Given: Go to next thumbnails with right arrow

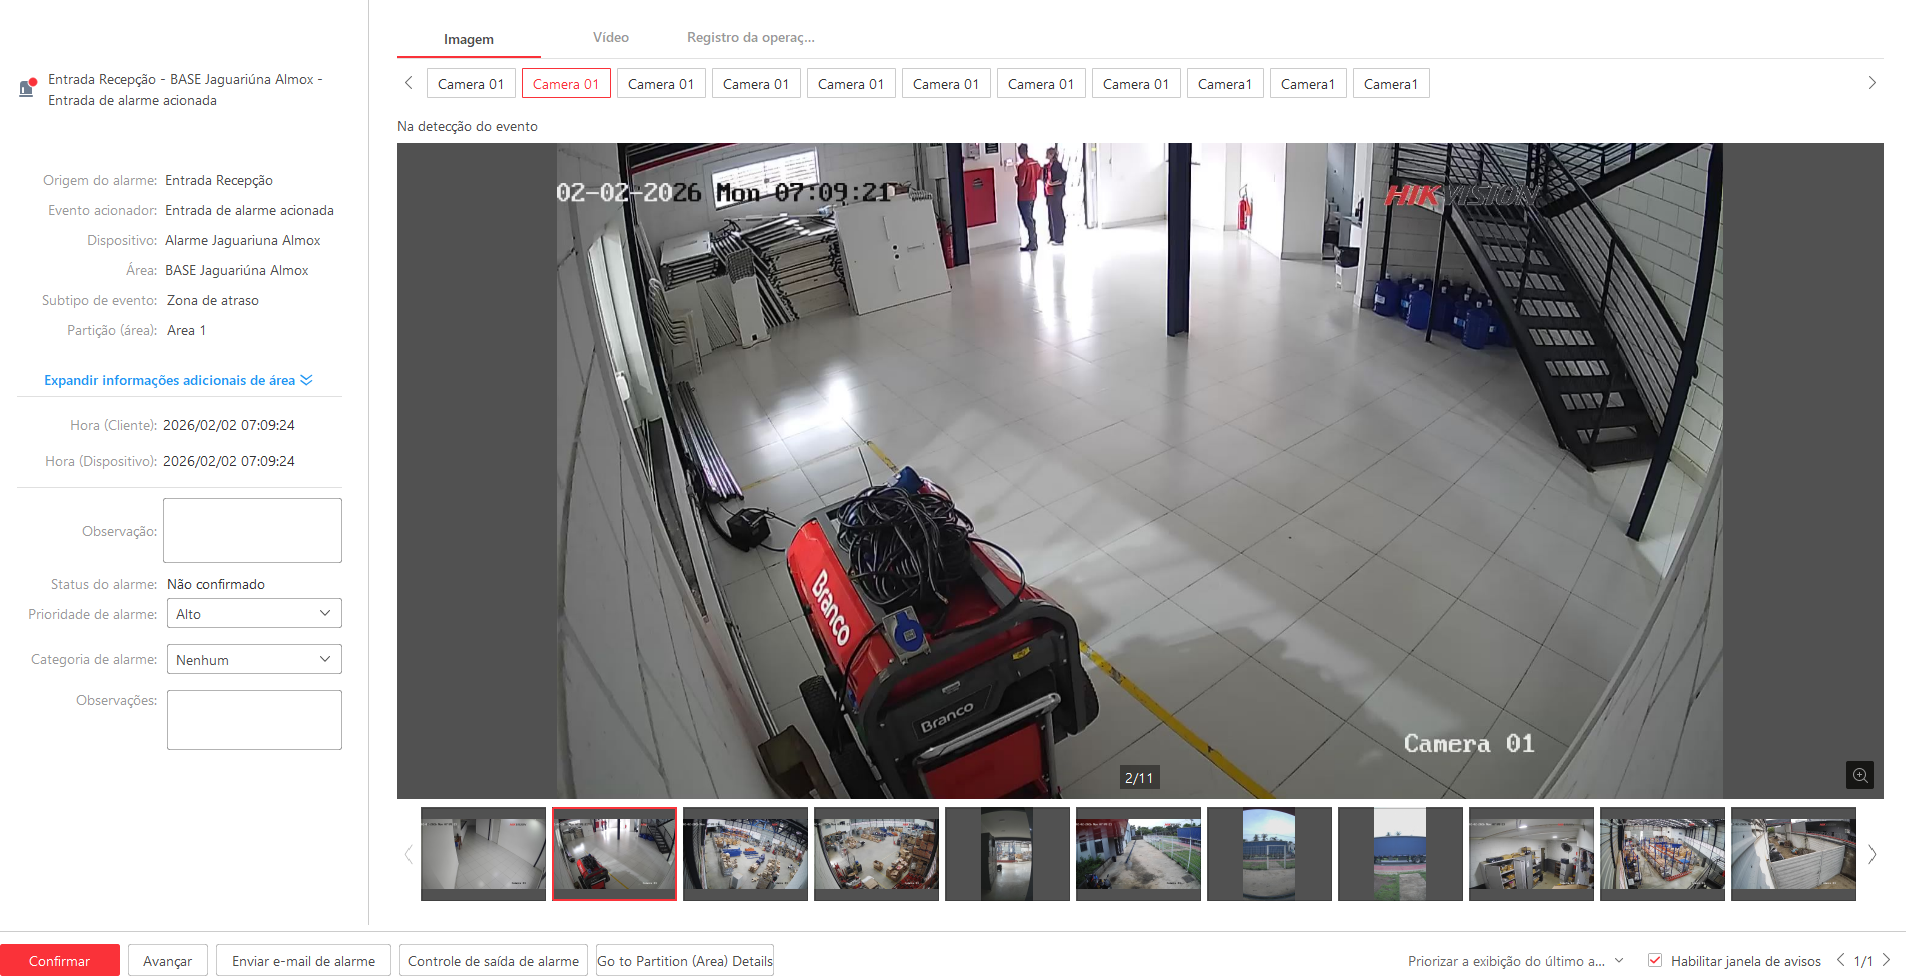Looking at the screenshot, I should coord(1872,854).
